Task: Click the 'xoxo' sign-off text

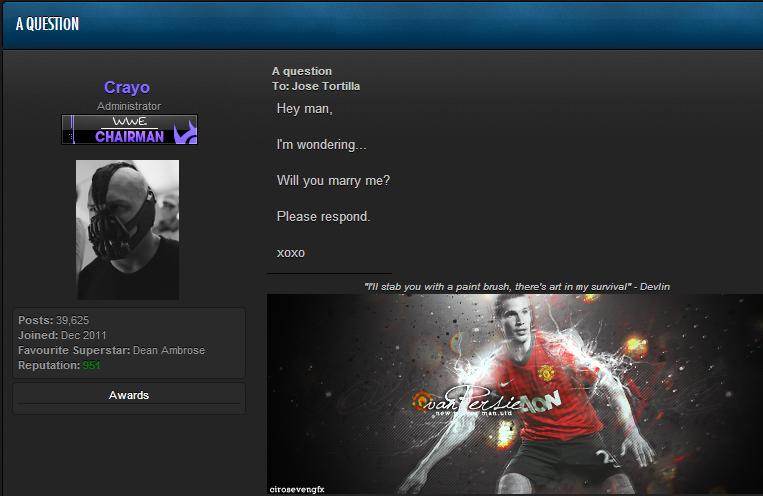Action: [x=290, y=252]
